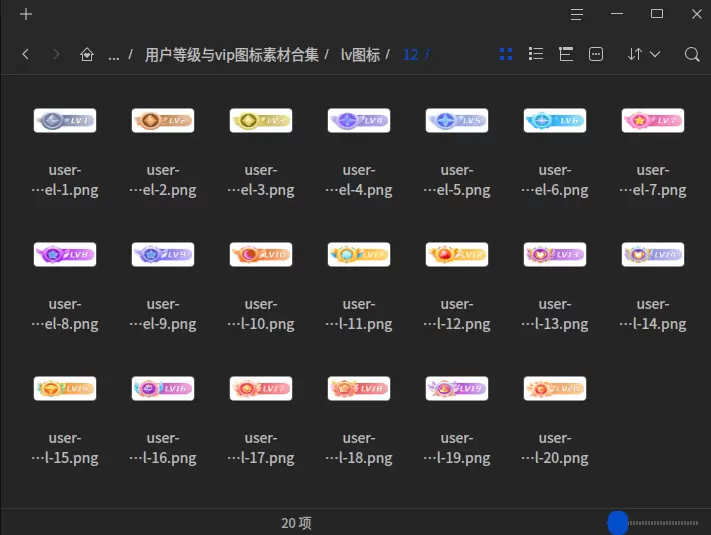
Task: Switch to icon grid view
Action: pyautogui.click(x=506, y=54)
